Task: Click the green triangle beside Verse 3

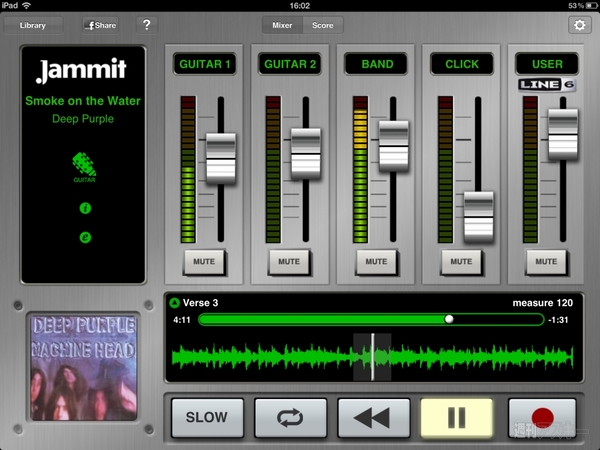Action: [x=174, y=303]
